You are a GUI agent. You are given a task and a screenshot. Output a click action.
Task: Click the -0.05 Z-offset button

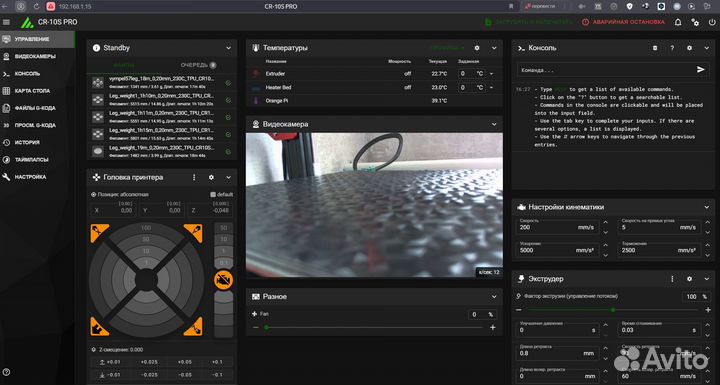click(x=185, y=374)
